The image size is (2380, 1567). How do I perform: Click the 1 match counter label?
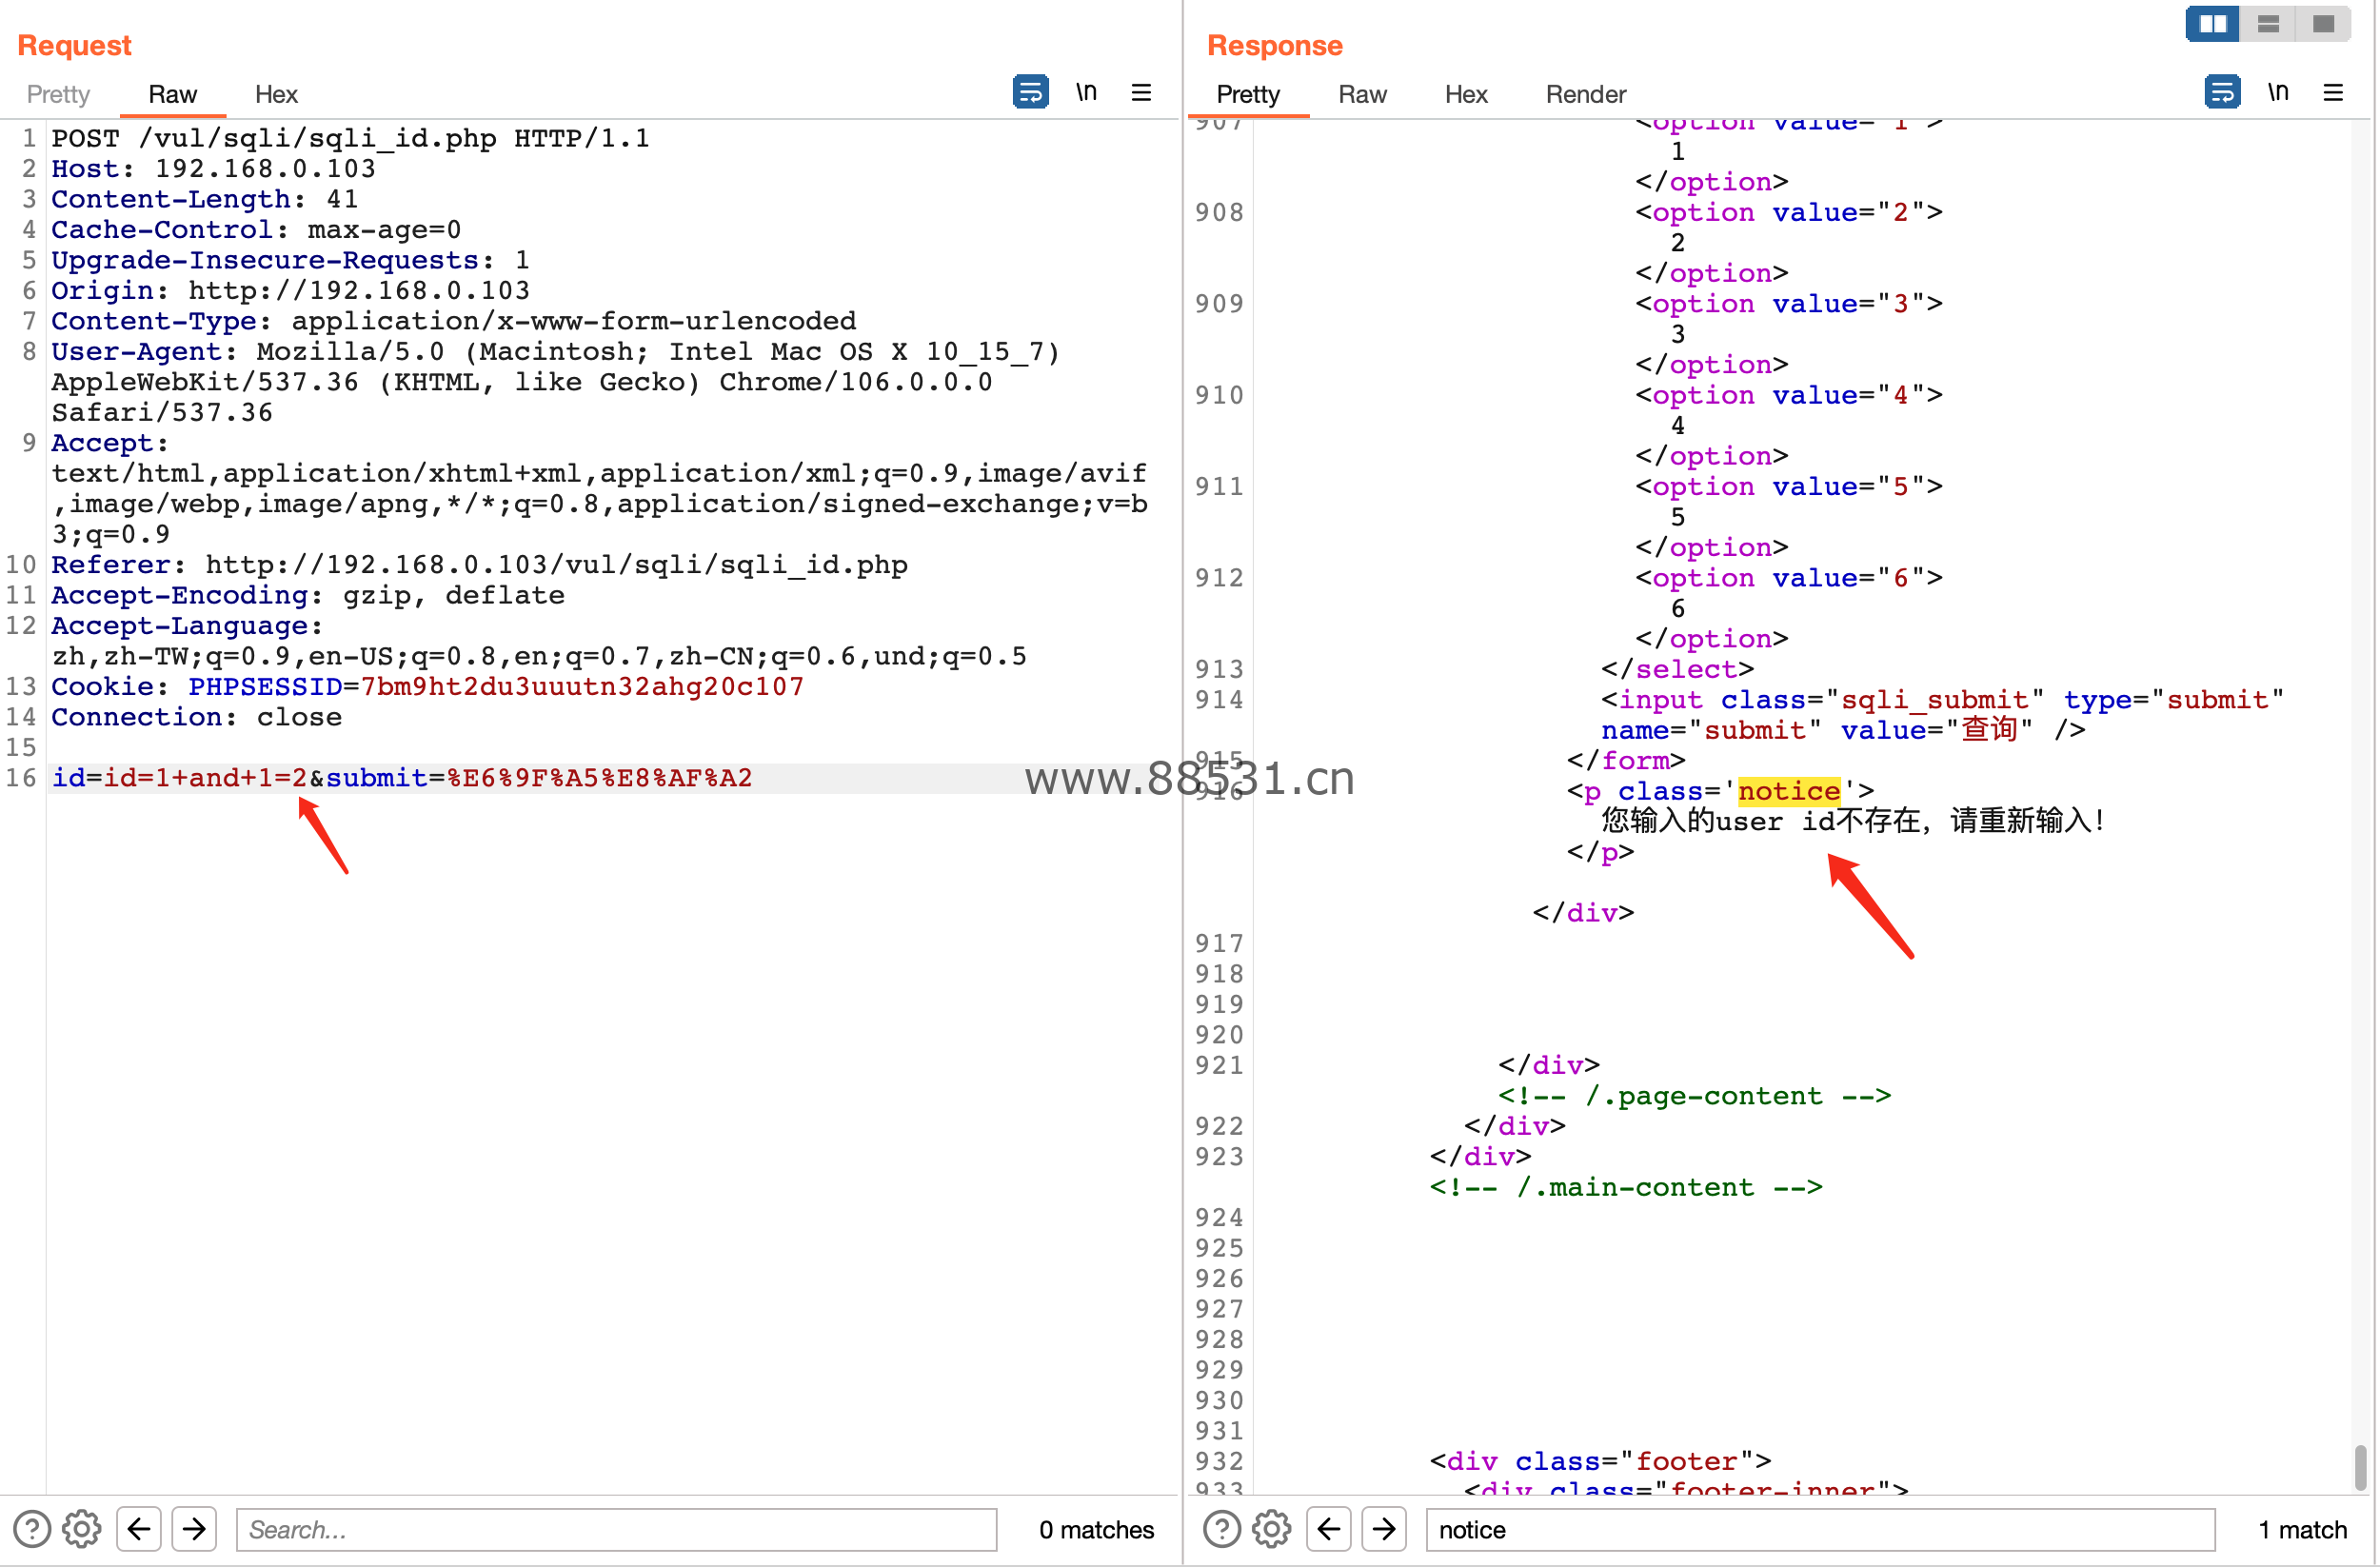2302,1529
